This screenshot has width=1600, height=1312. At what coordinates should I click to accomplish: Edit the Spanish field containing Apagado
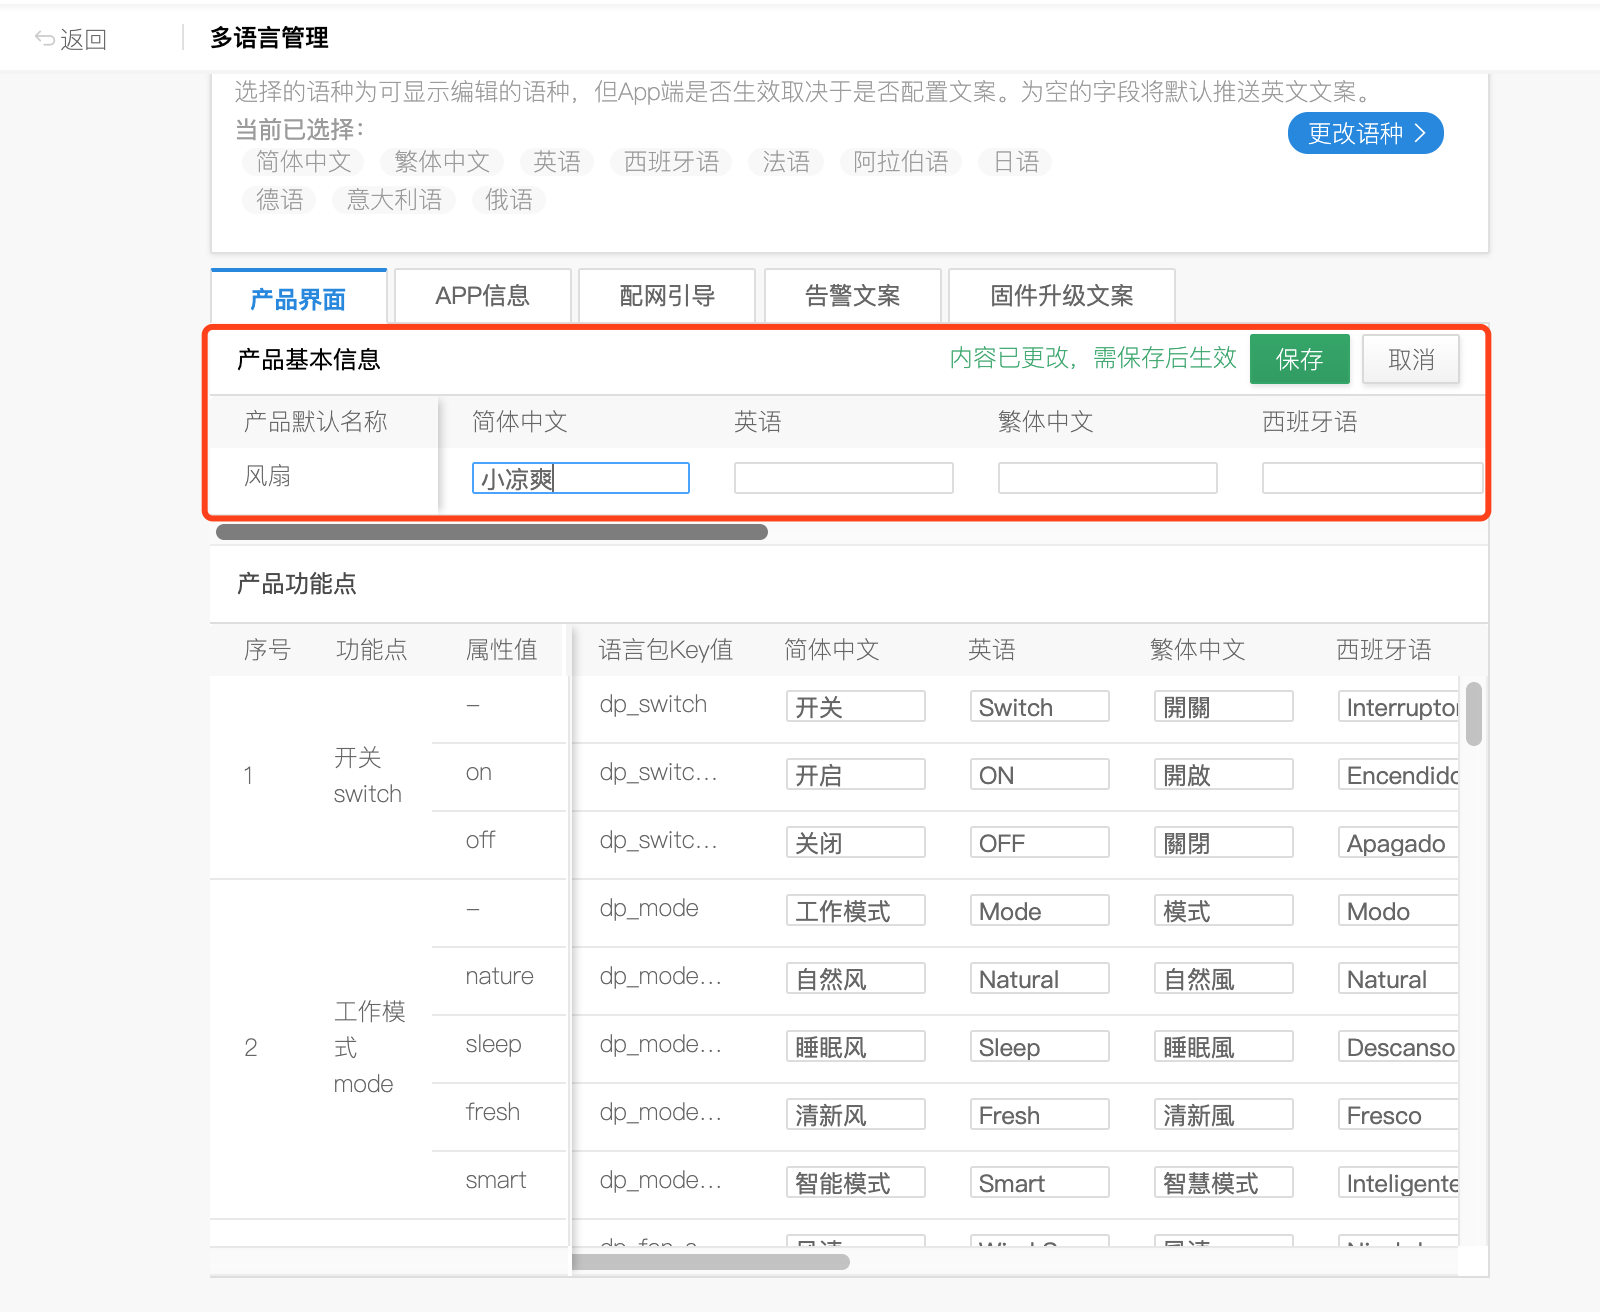coord(1398,842)
